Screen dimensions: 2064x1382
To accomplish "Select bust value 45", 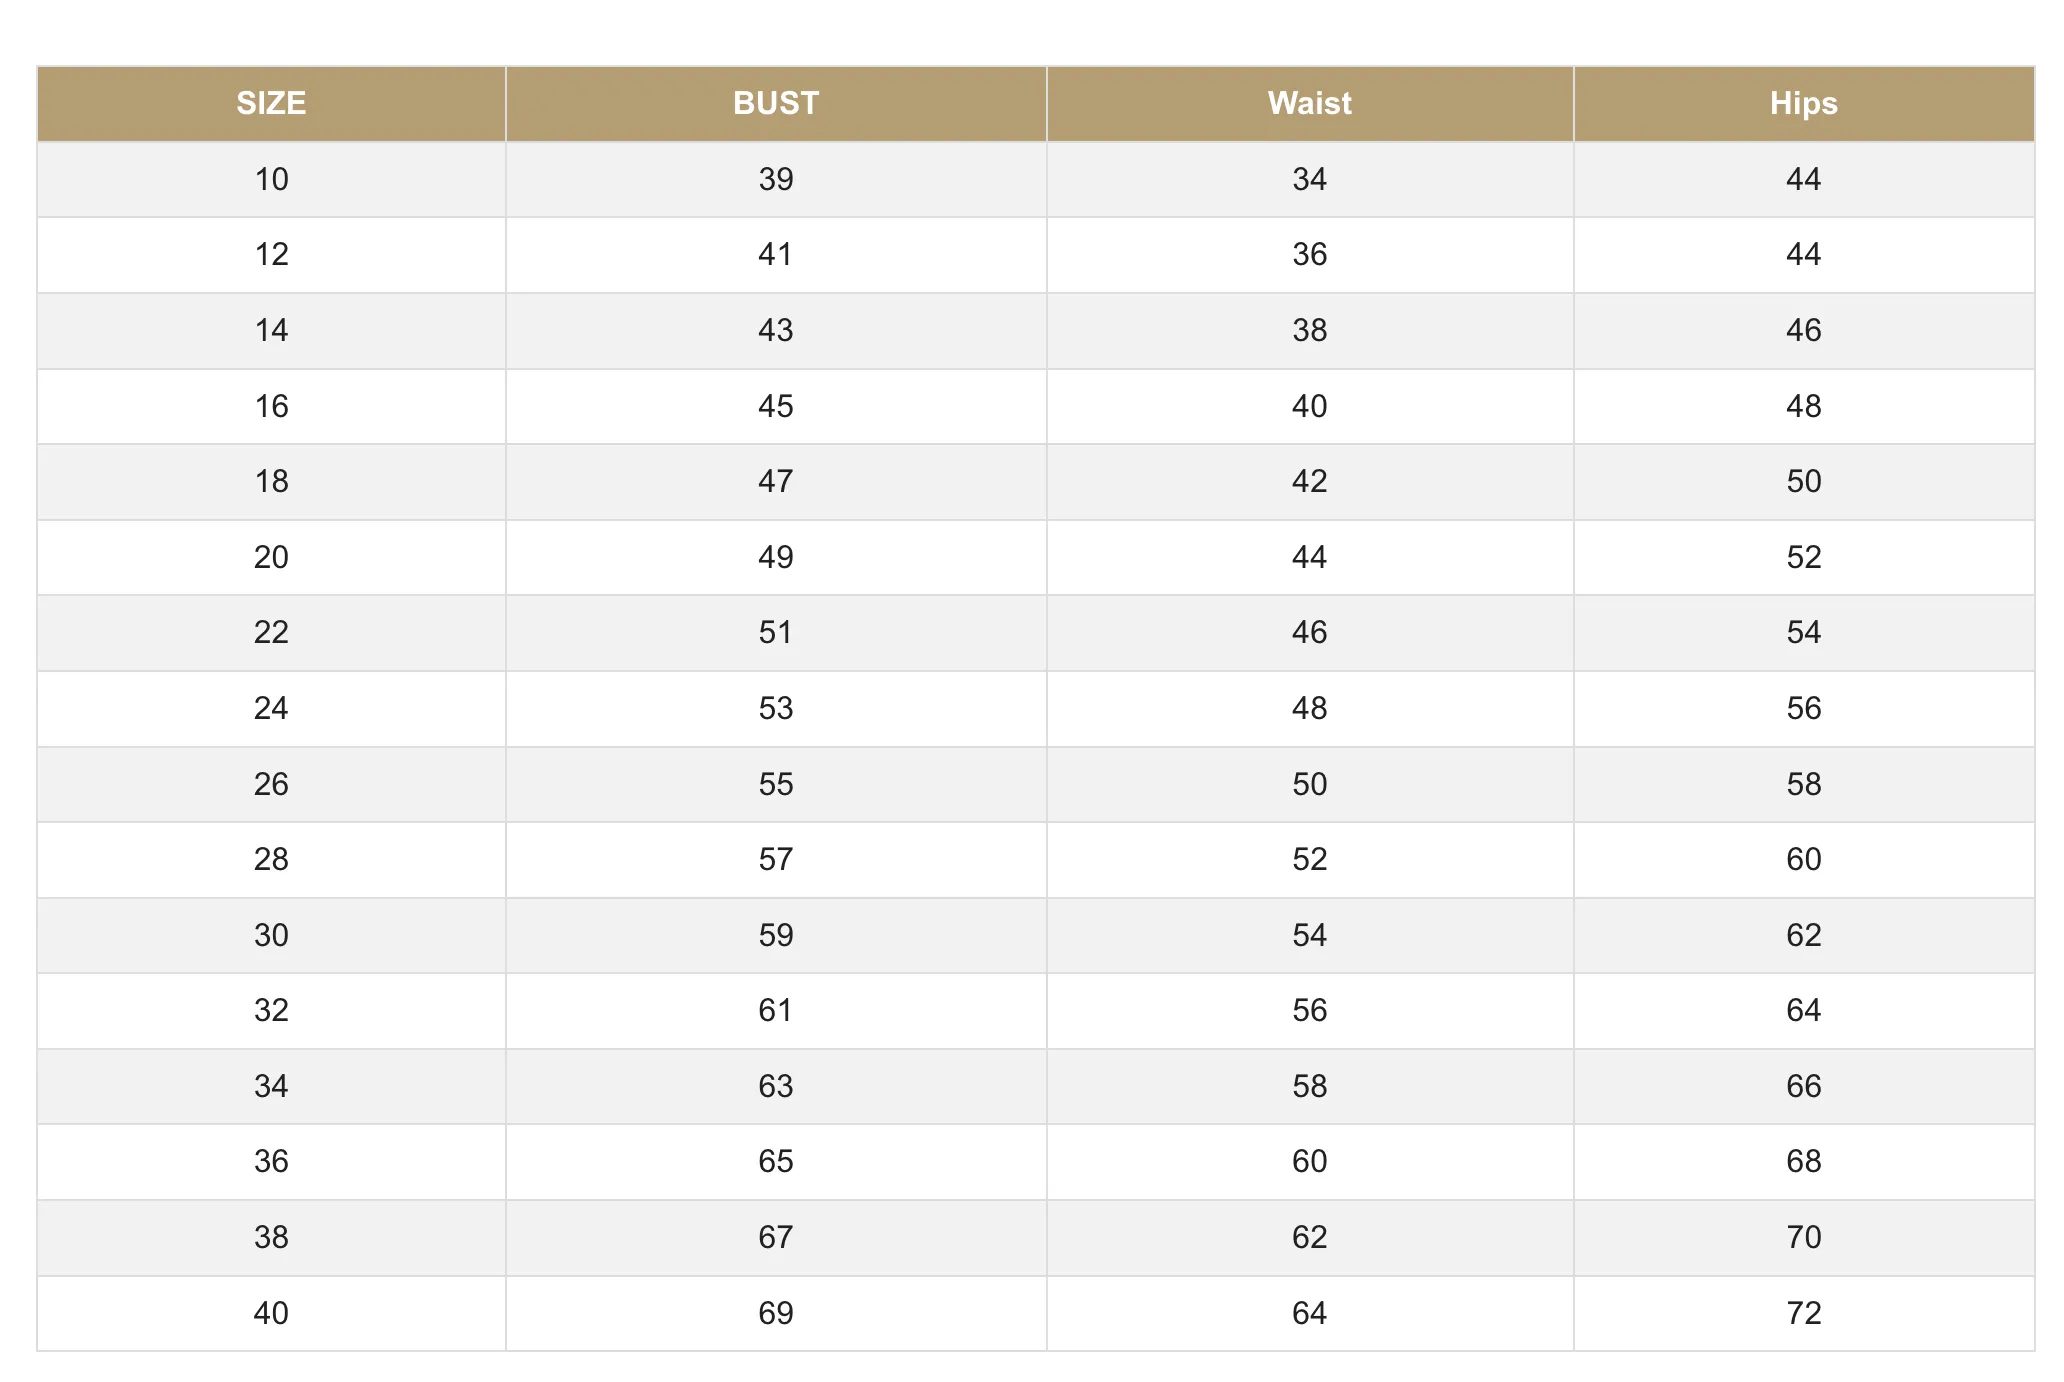I will tap(776, 406).
